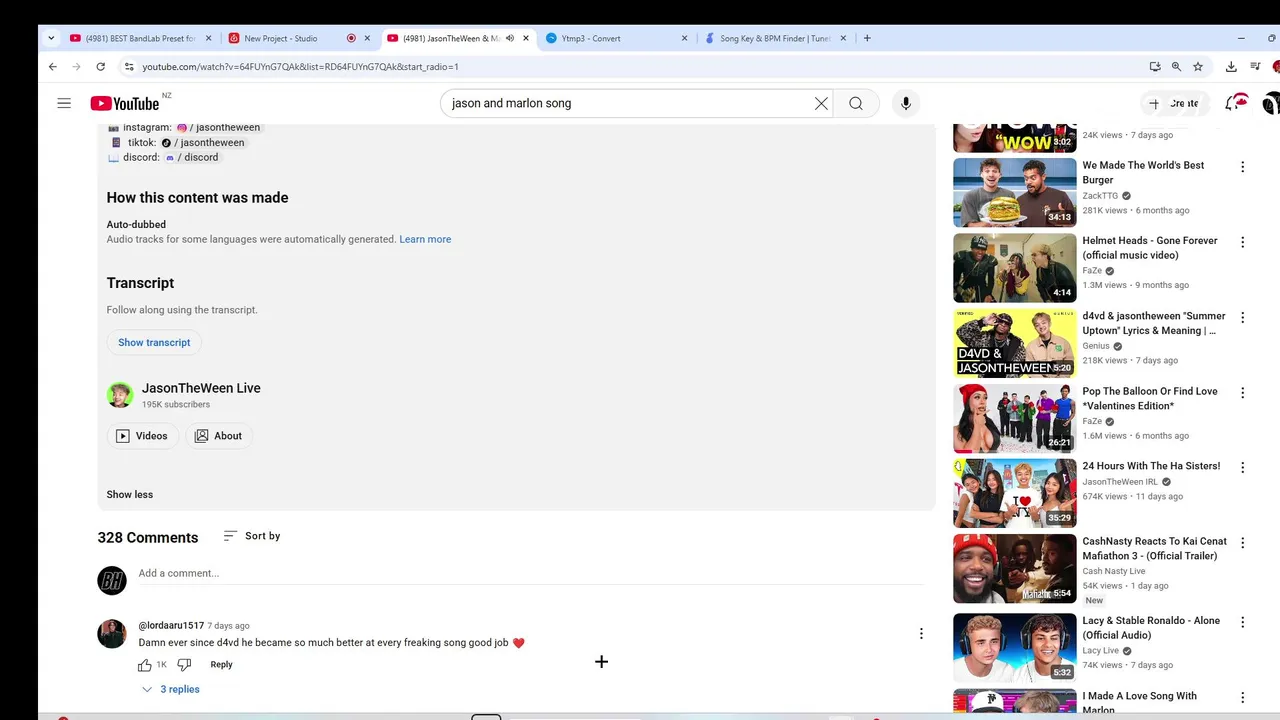Open JasonTheWeen Live channel name
The width and height of the screenshot is (1280, 720).
[x=201, y=388]
